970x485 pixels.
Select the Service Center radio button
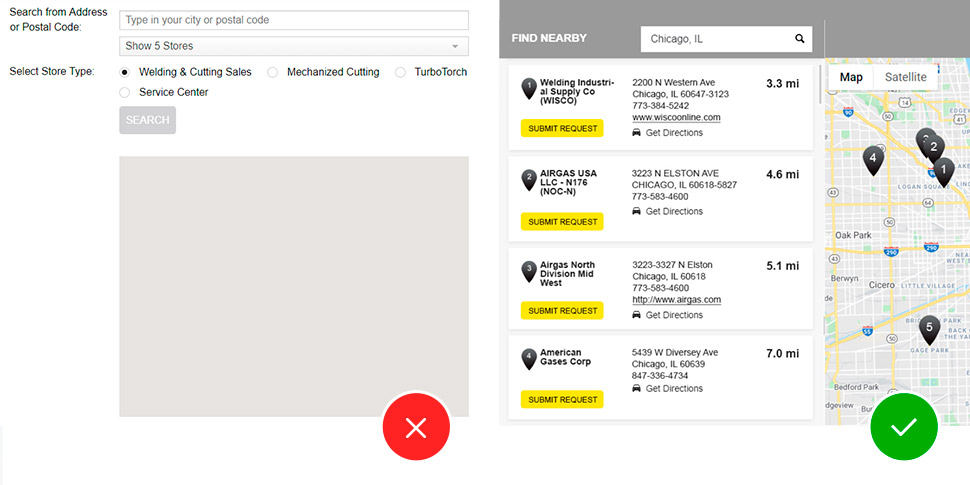125,92
